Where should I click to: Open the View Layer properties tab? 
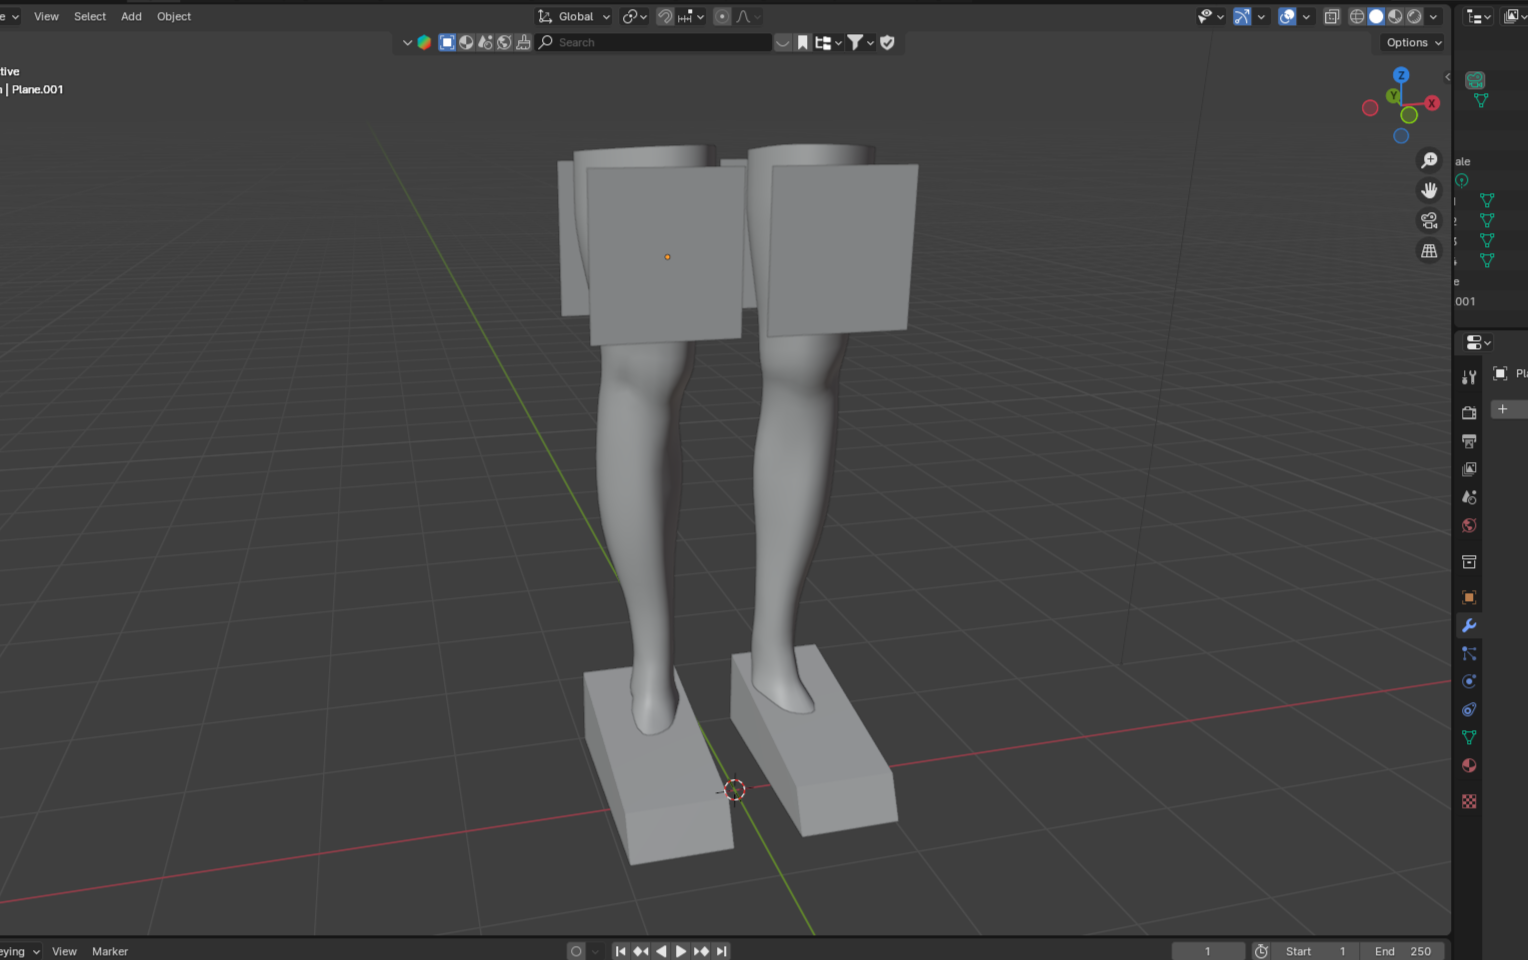pyautogui.click(x=1469, y=469)
